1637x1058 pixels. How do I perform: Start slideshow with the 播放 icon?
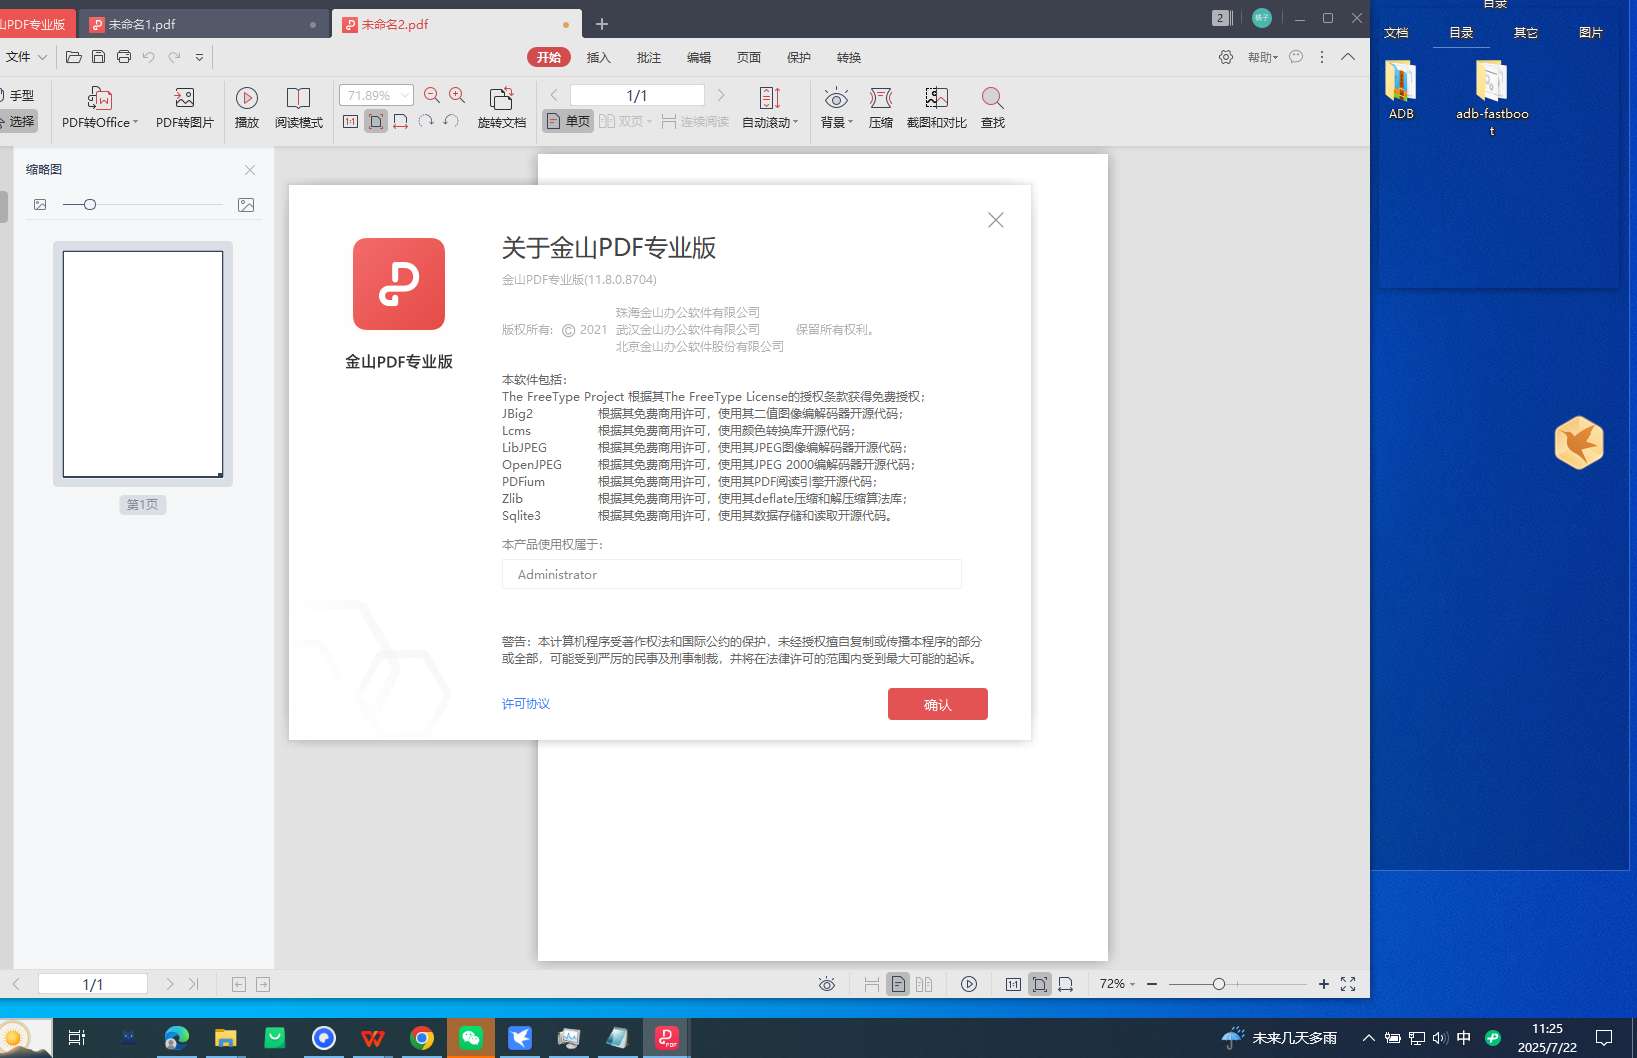pyautogui.click(x=246, y=98)
